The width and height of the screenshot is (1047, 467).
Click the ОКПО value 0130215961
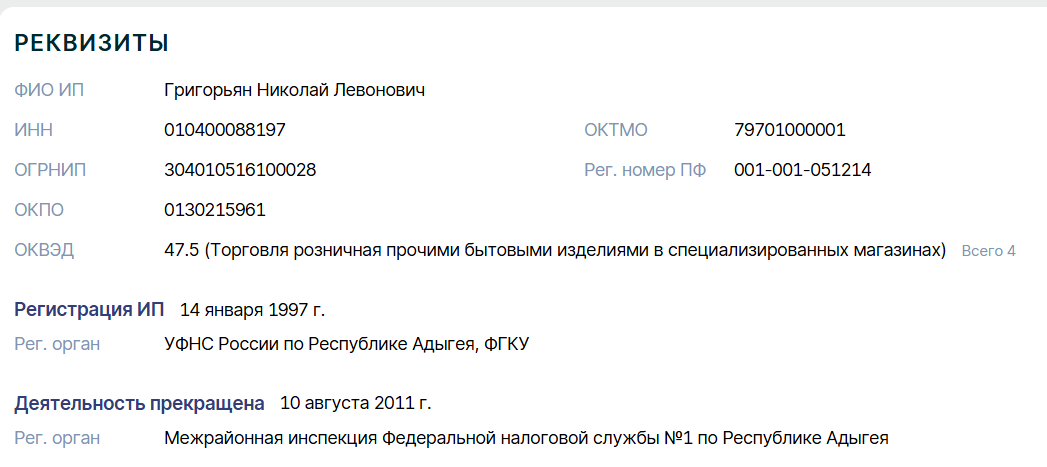click(215, 210)
